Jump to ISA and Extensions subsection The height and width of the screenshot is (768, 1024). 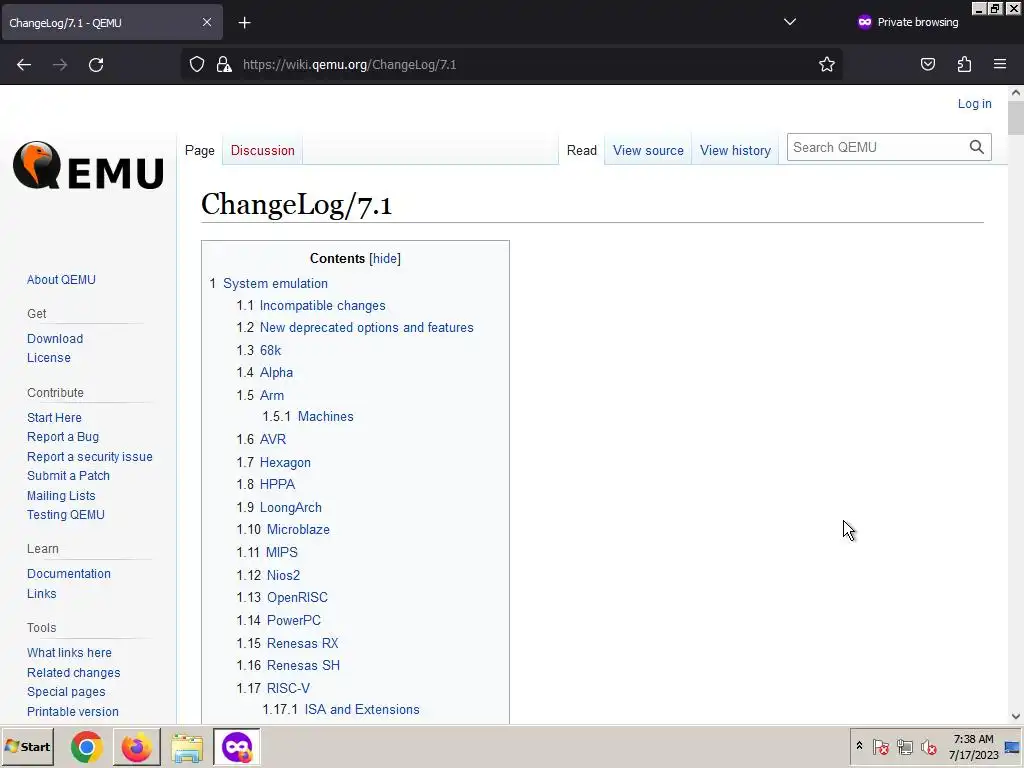[362, 710]
